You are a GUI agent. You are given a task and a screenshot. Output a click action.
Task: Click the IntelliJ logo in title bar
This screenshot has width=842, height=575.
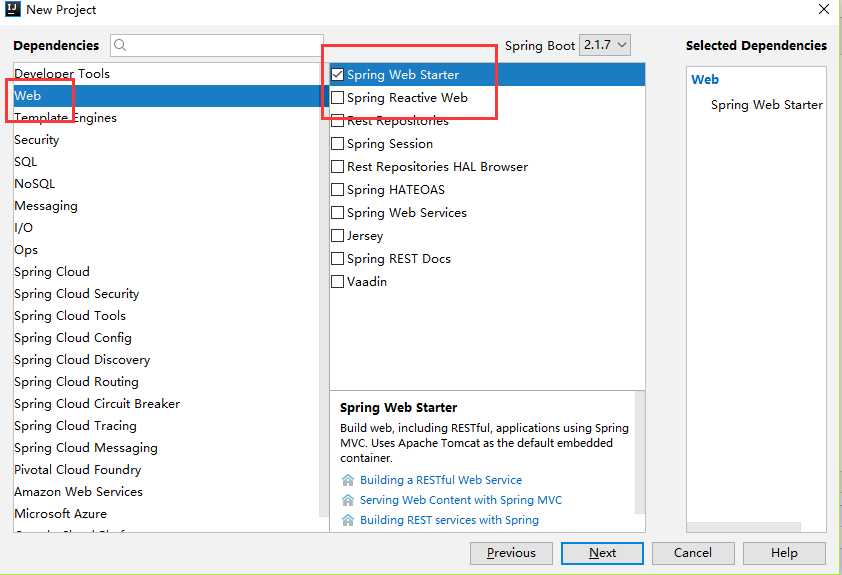click(x=12, y=9)
